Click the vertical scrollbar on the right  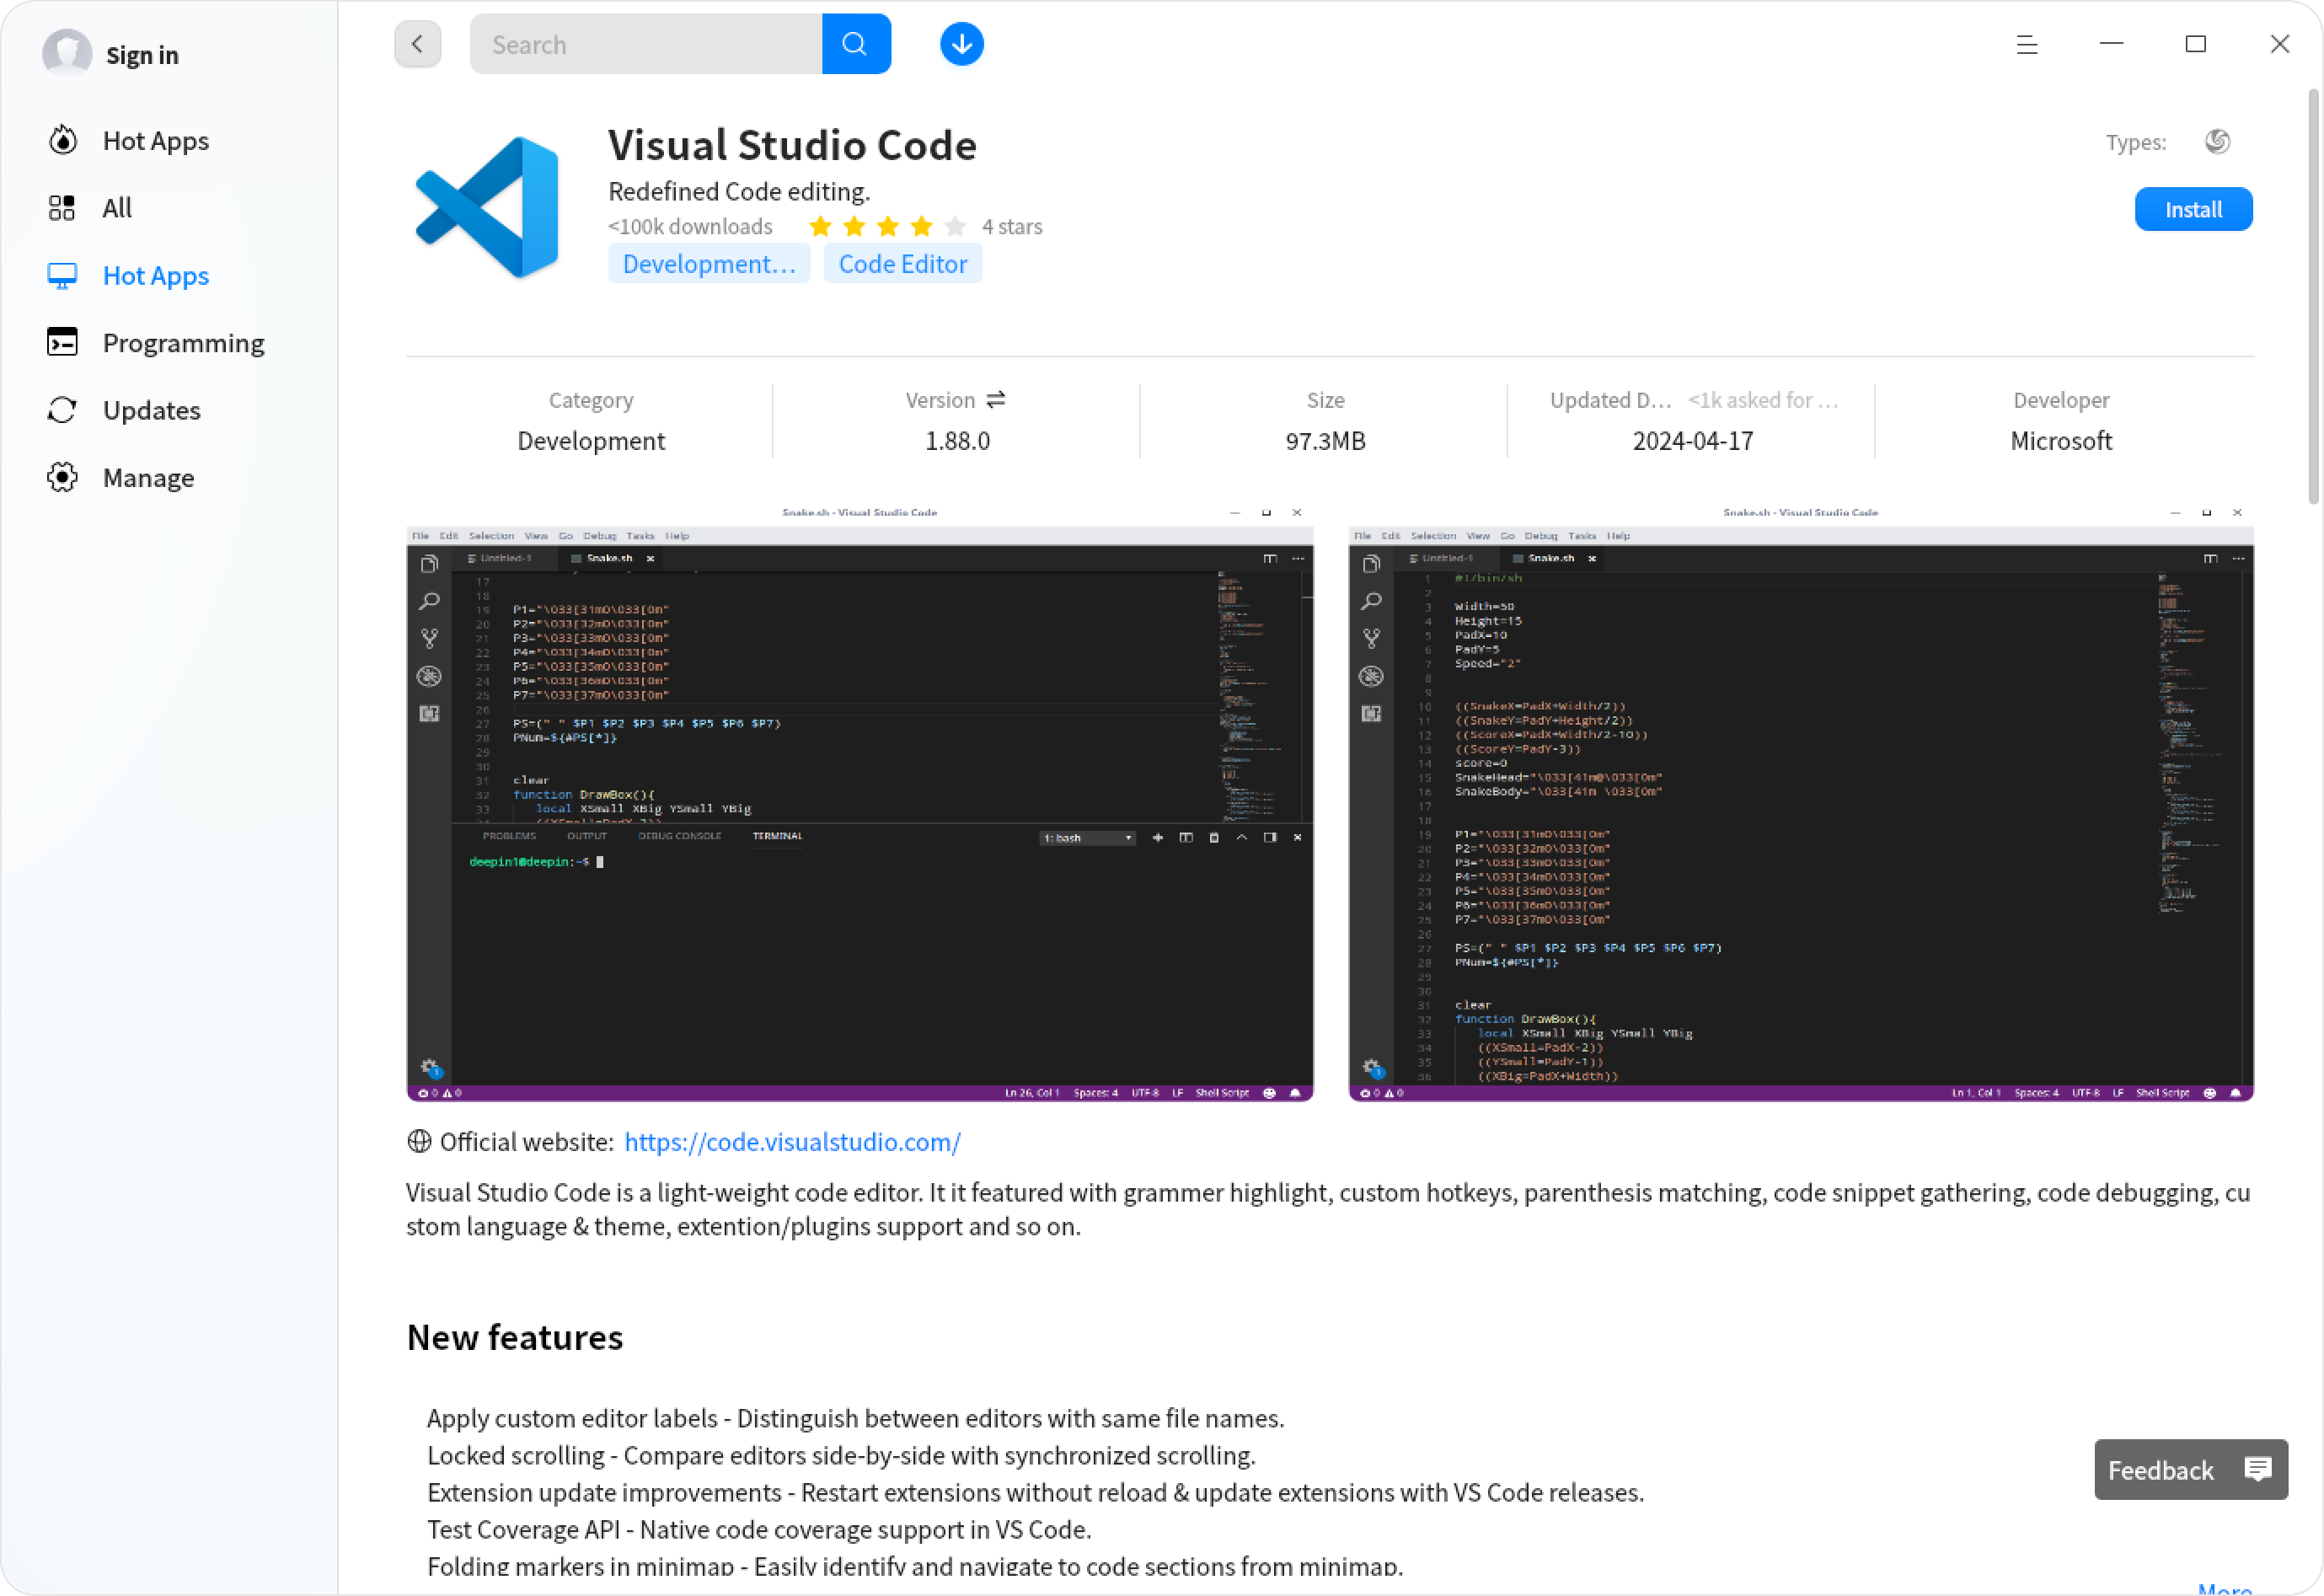coord(2313,296)
